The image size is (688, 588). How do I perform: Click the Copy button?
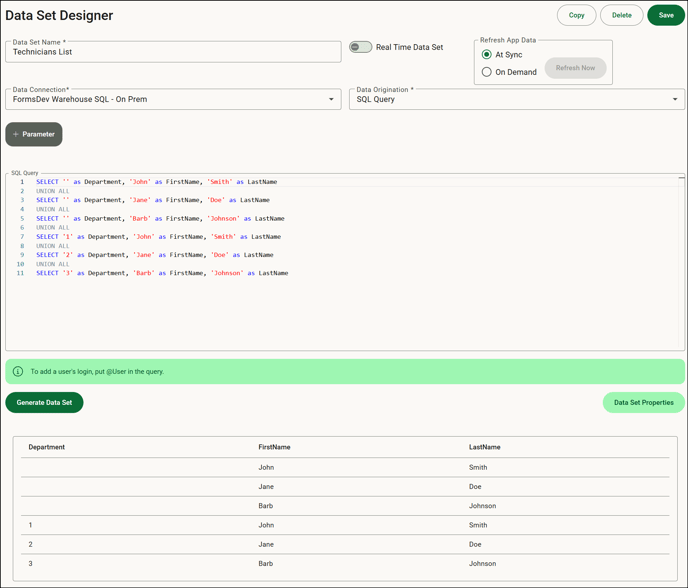[576, 15]
